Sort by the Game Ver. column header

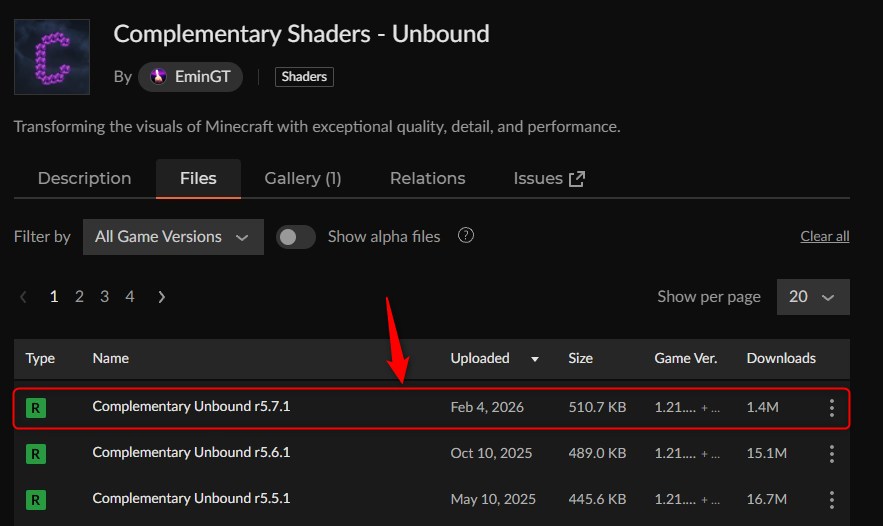685,358
